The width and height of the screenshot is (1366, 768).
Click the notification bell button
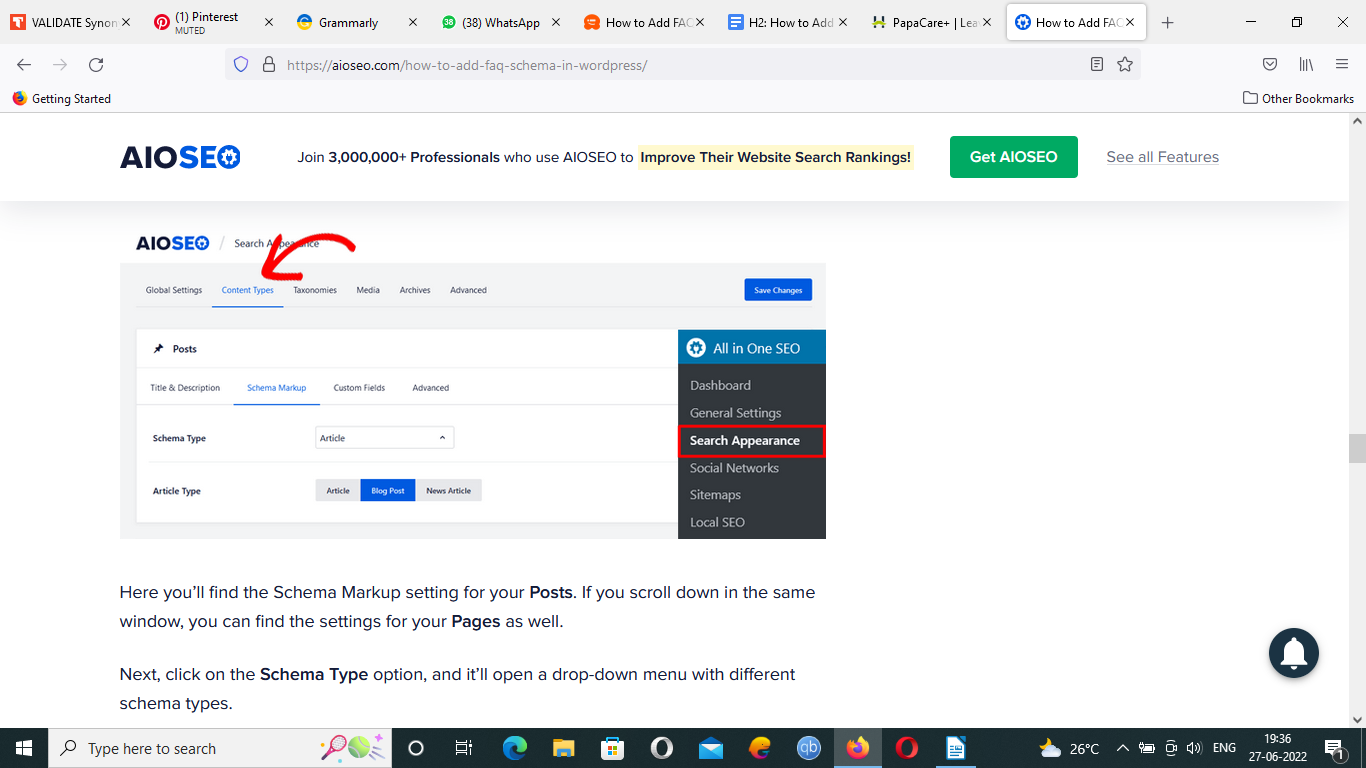point(1294,653)
